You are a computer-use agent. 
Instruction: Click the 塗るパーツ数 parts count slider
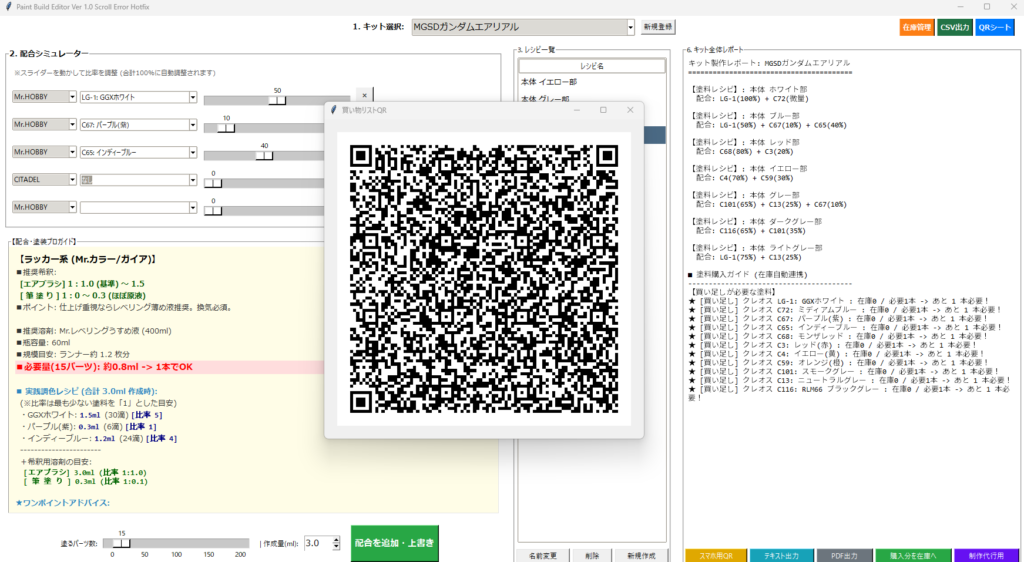tap(122, 543)
